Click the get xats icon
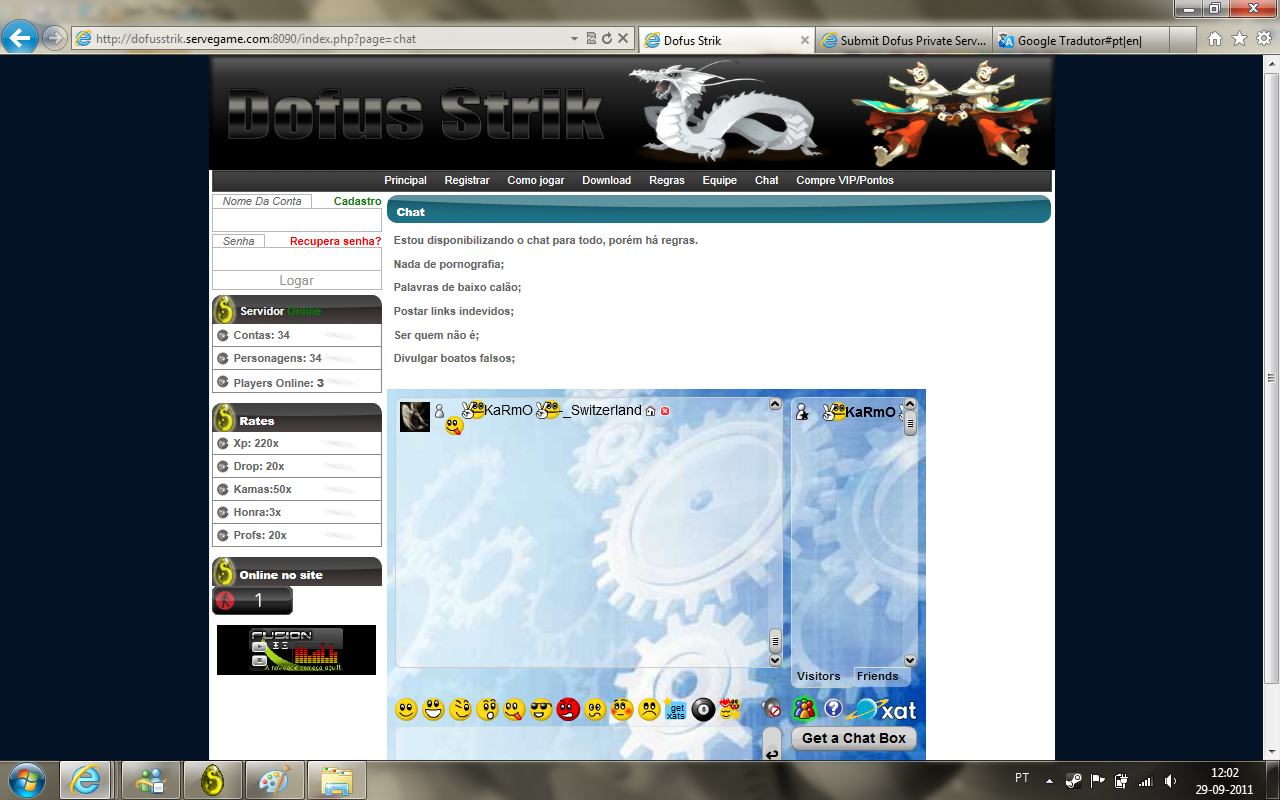This screenshot has width=1280, height=800. pyautogui.click(x=676, y=710)
